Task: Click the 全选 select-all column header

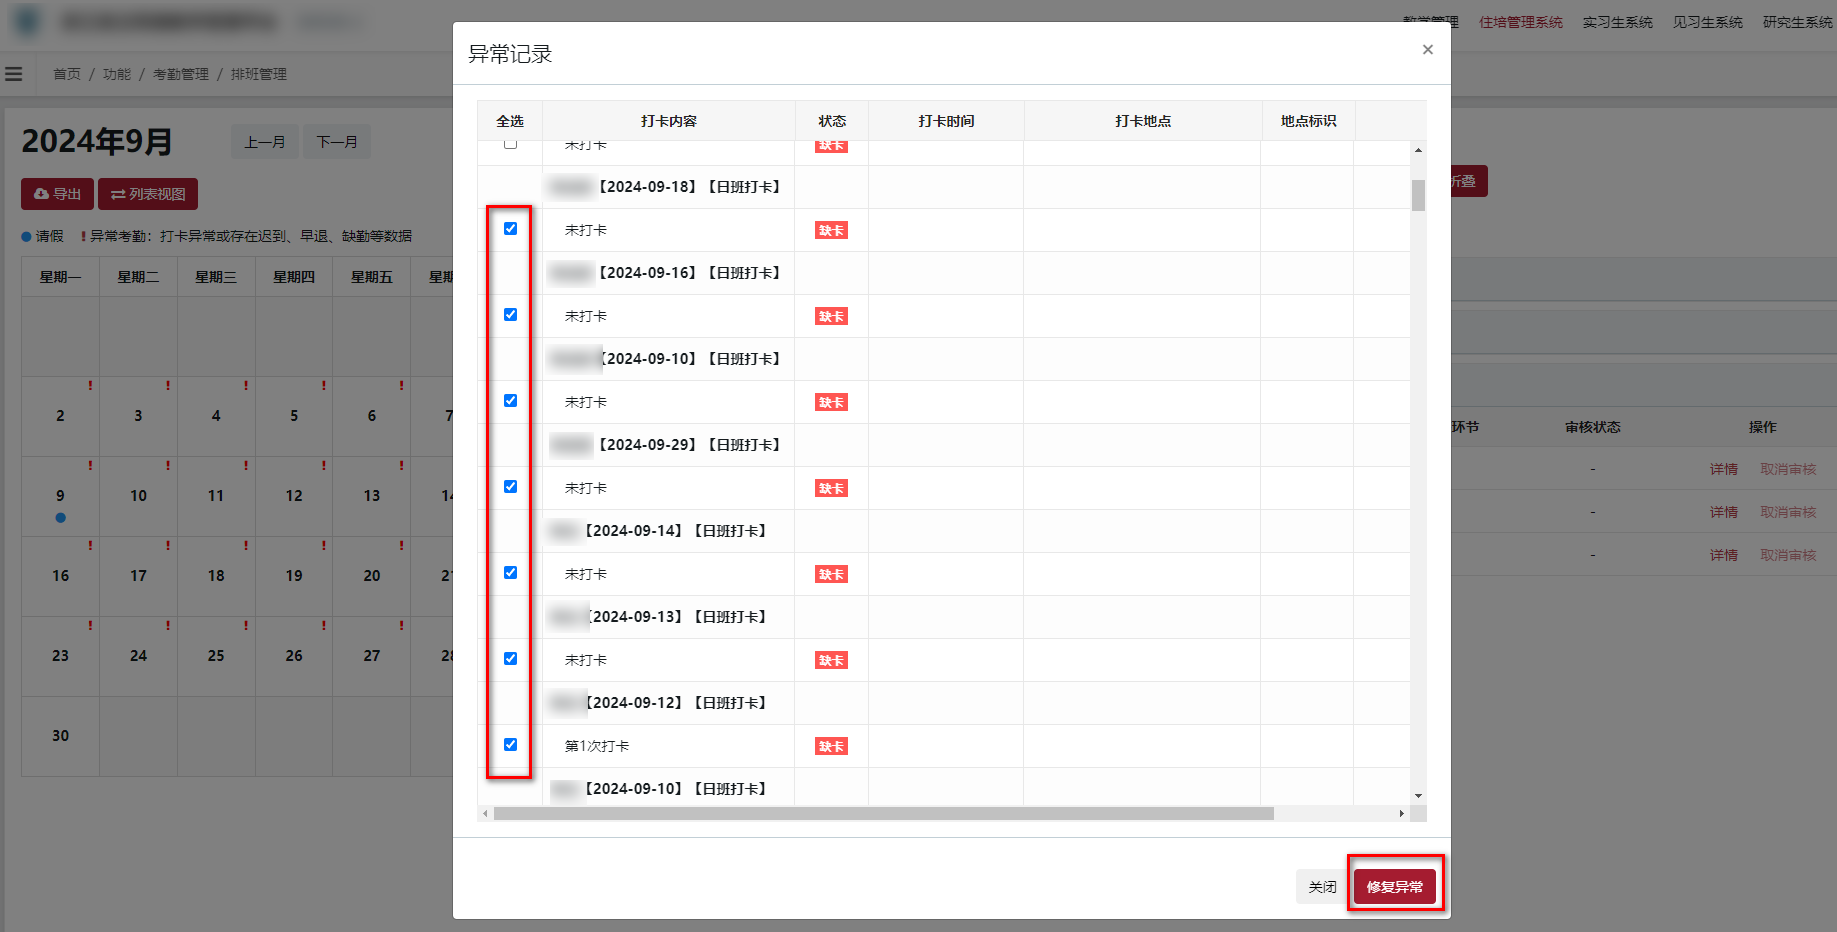Action: click(510, 121)
